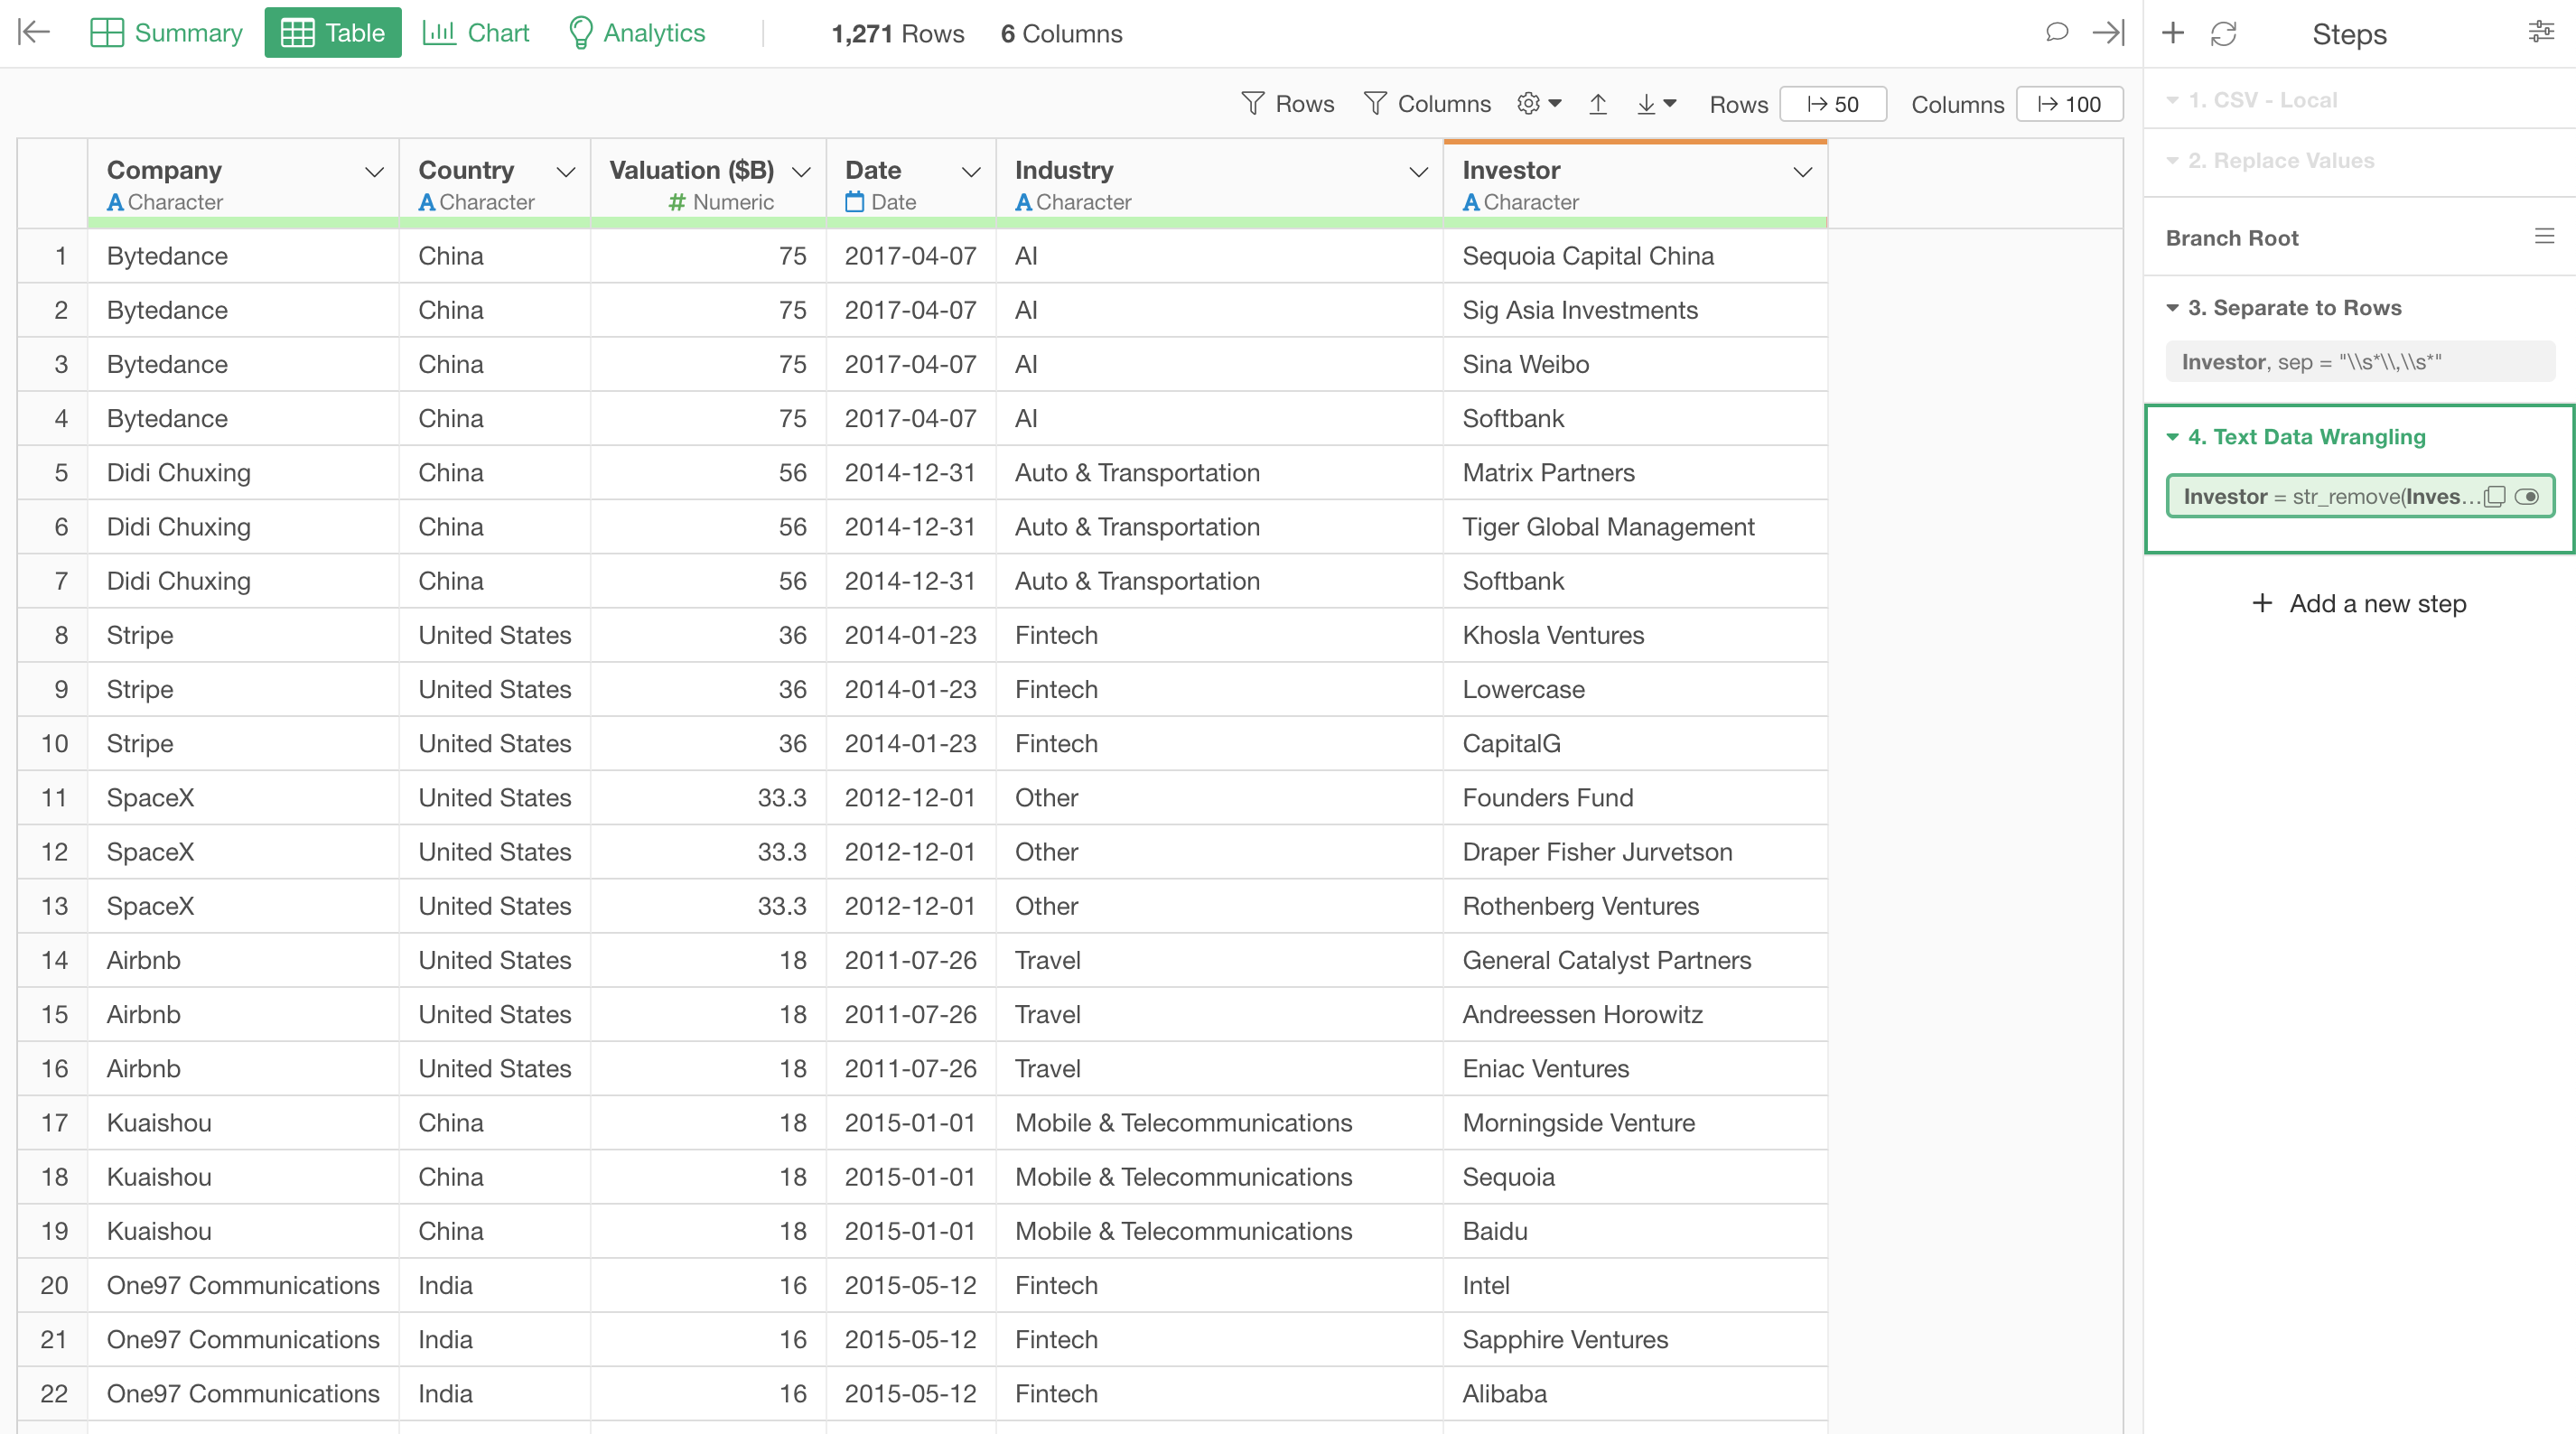Image resolution: width=2576 pixels, height=1434 pixels.
Task: Open the Rows filter
Action: tap(1288, 104)
